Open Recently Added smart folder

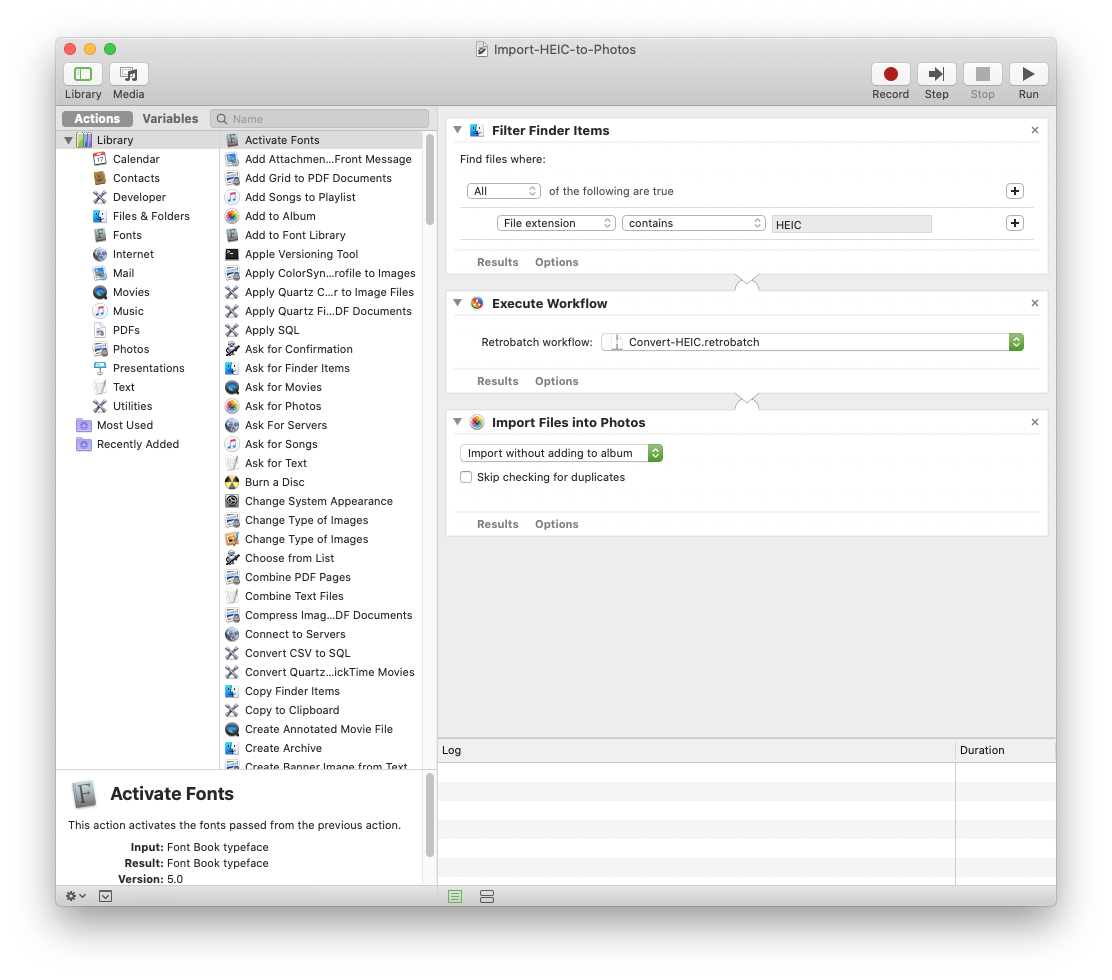[138, 444]
